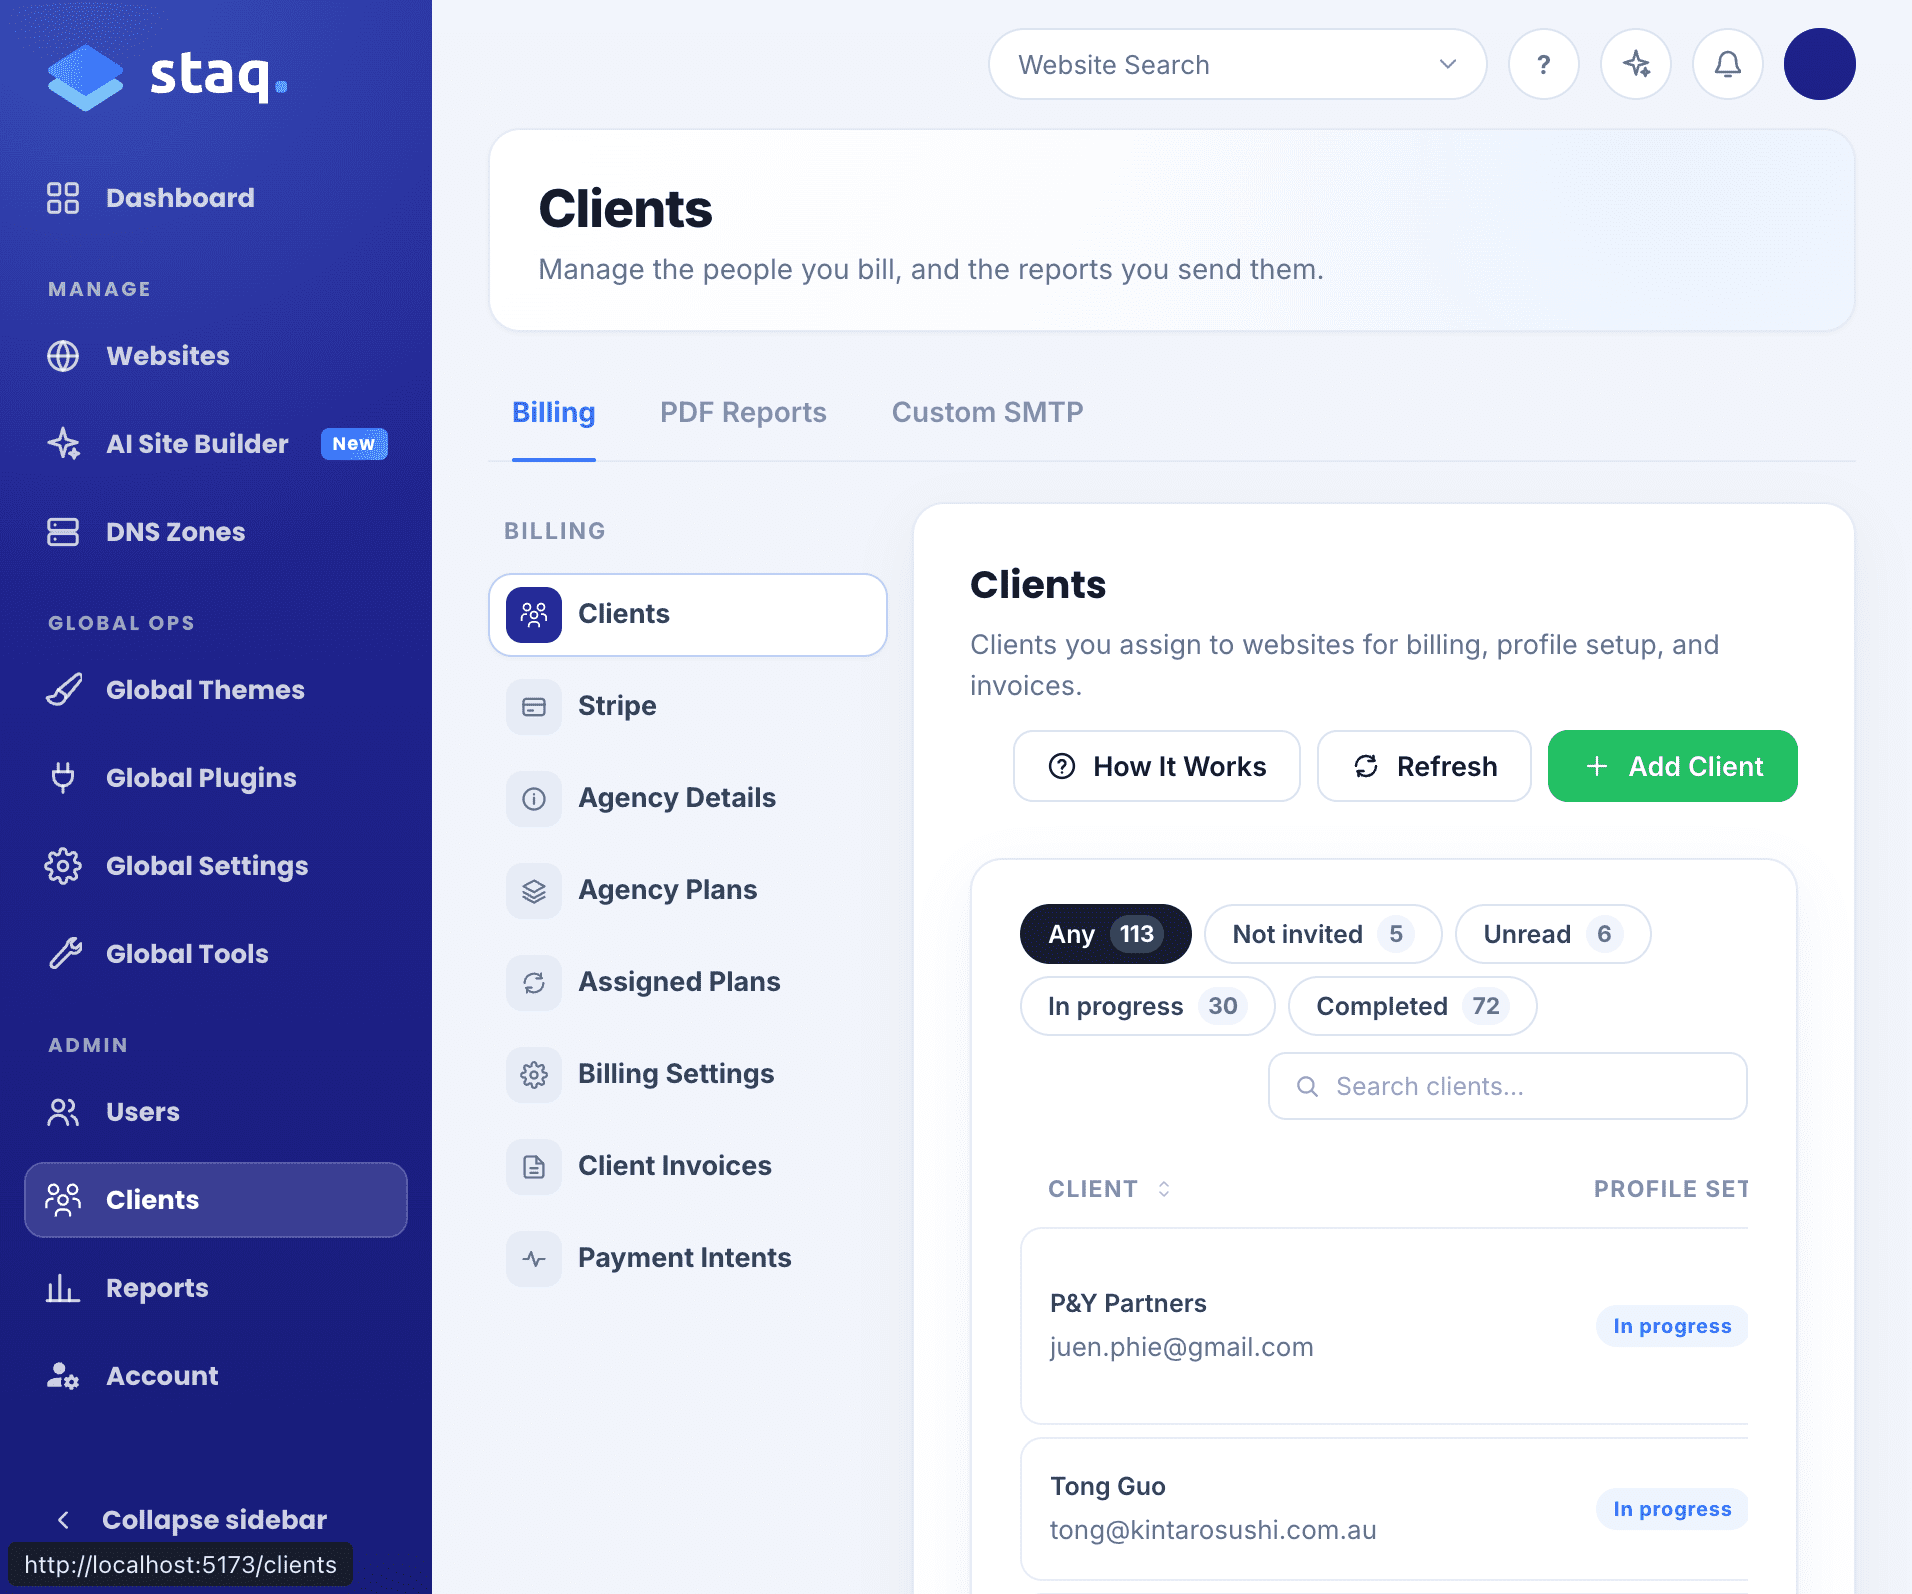Open Assigned Plans section
Image resolution: width=1912 pixels, height=1594 pixels.
pos(688,983)
